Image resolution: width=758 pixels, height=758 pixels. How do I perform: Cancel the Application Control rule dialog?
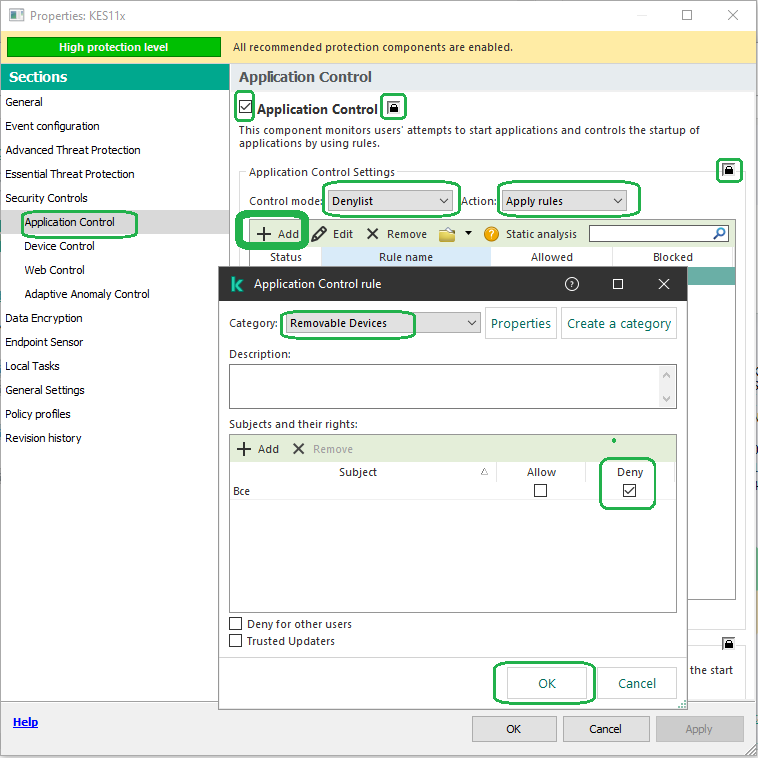(x=637, y=683)
